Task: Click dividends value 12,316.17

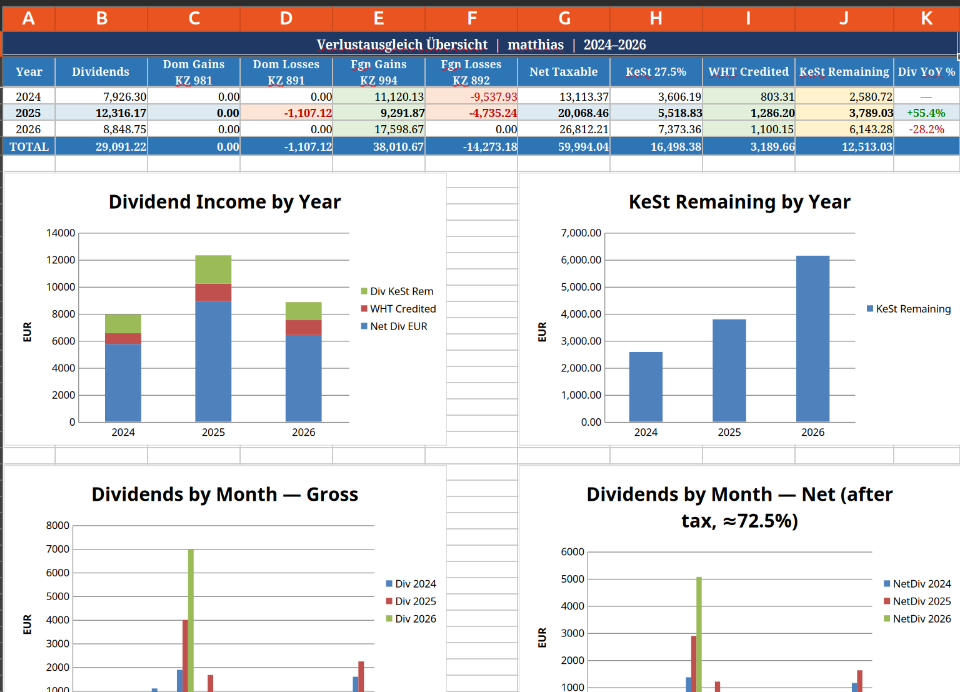Action: pyautogui.click(x=102, y=113)
